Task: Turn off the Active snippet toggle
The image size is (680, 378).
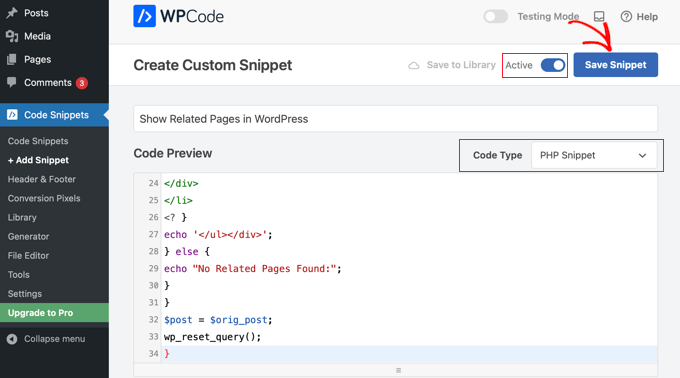Action: pos(553,65)
